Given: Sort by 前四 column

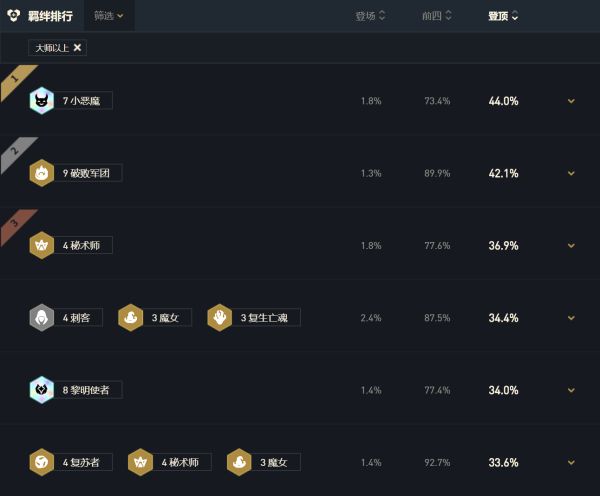Looking at the screenshot, I should point(437,15).
